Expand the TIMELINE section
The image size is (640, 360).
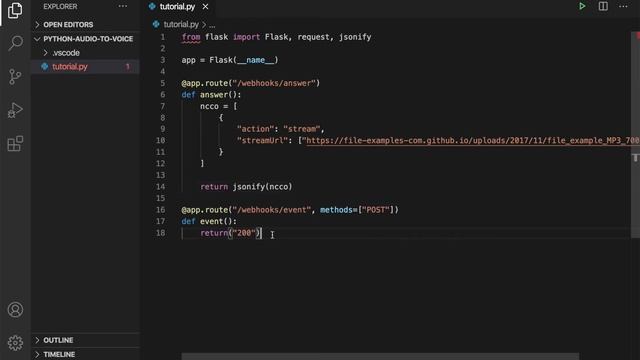[86, 354]
